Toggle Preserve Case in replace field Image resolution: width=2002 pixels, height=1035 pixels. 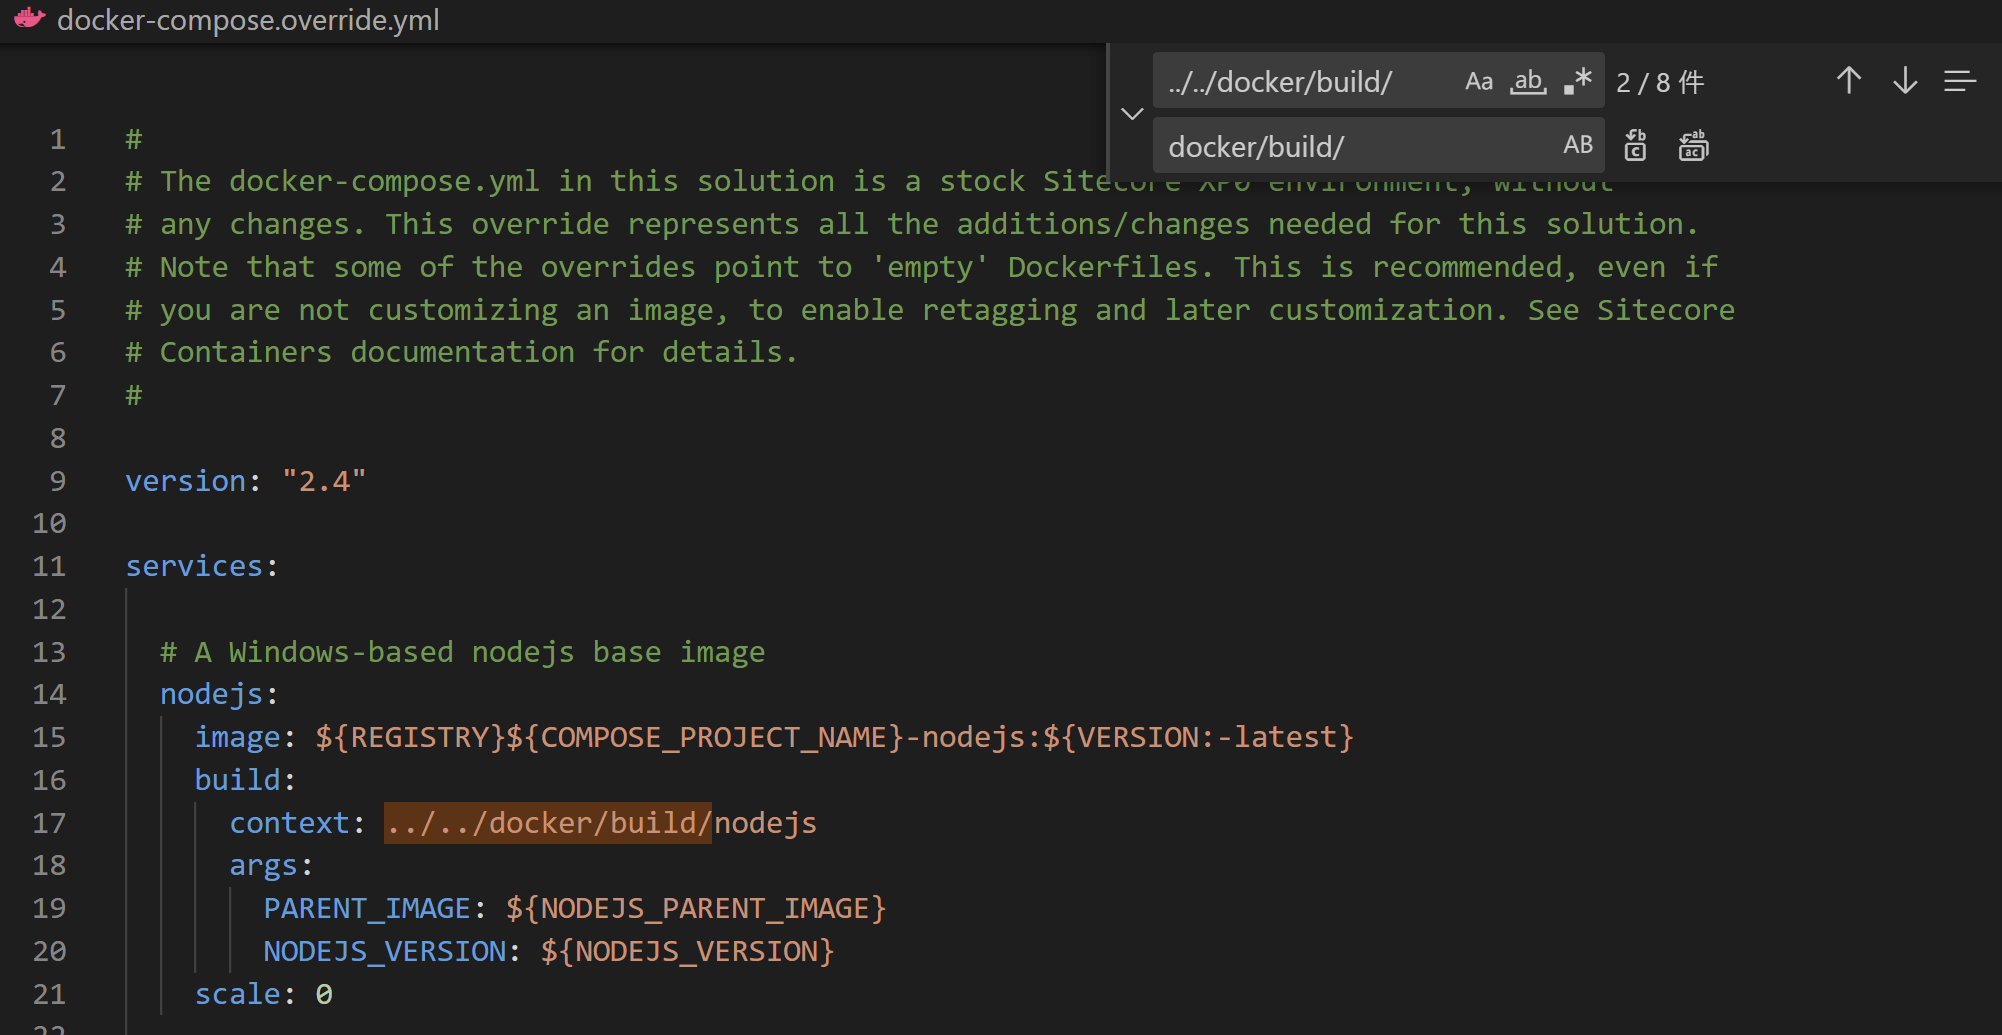click(1577, 146)
